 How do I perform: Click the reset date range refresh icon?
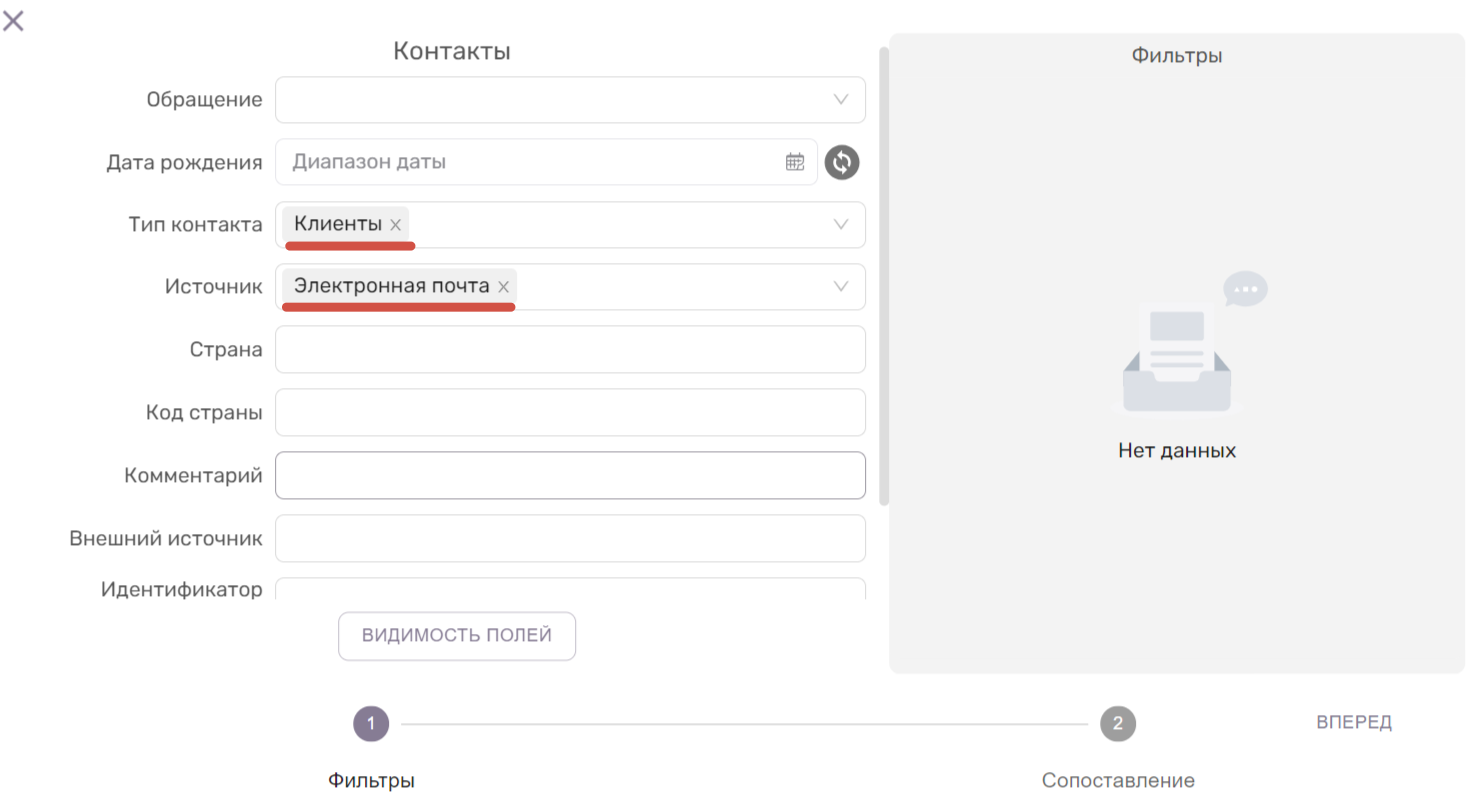842,162
